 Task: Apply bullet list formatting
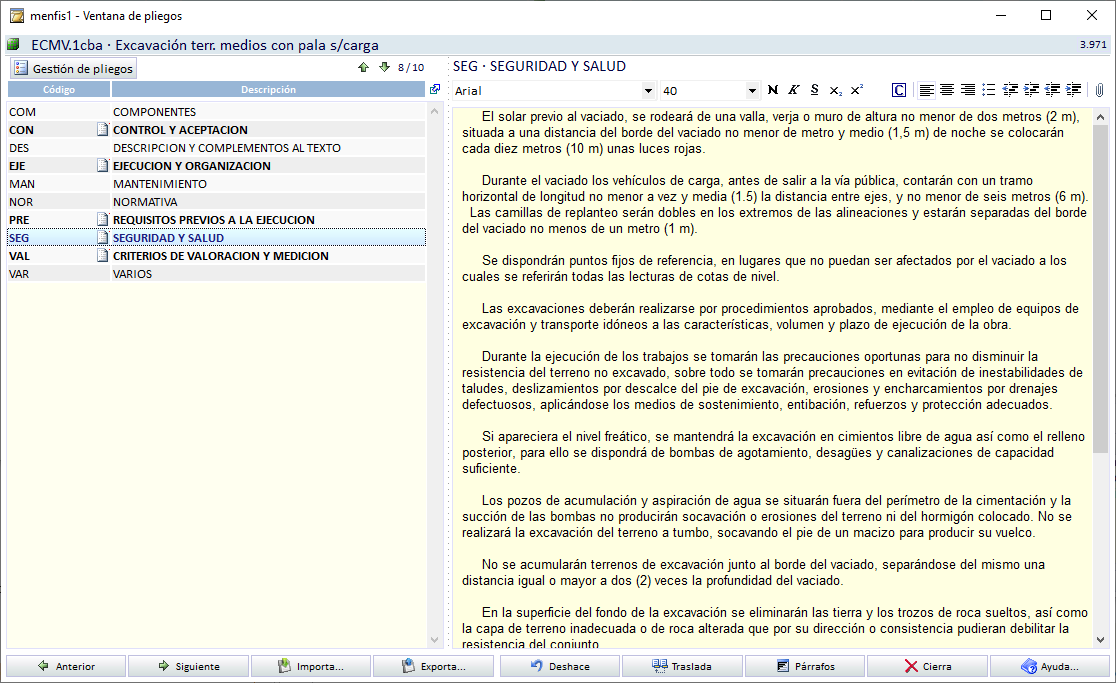(x=989, y=90)
